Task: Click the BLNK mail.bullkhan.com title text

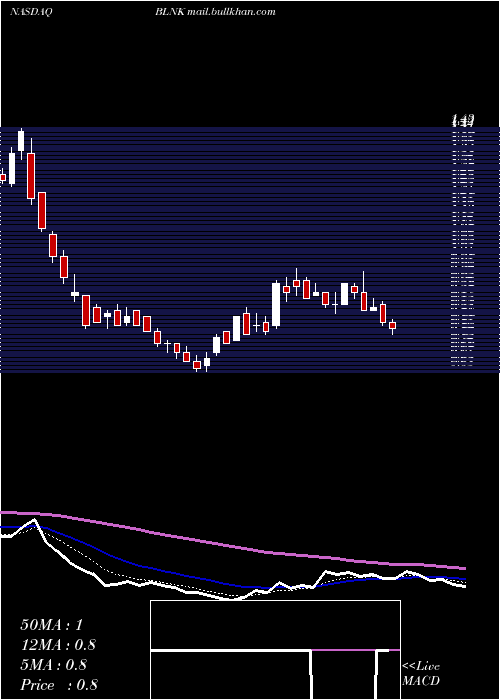Action: coord(215,12)
